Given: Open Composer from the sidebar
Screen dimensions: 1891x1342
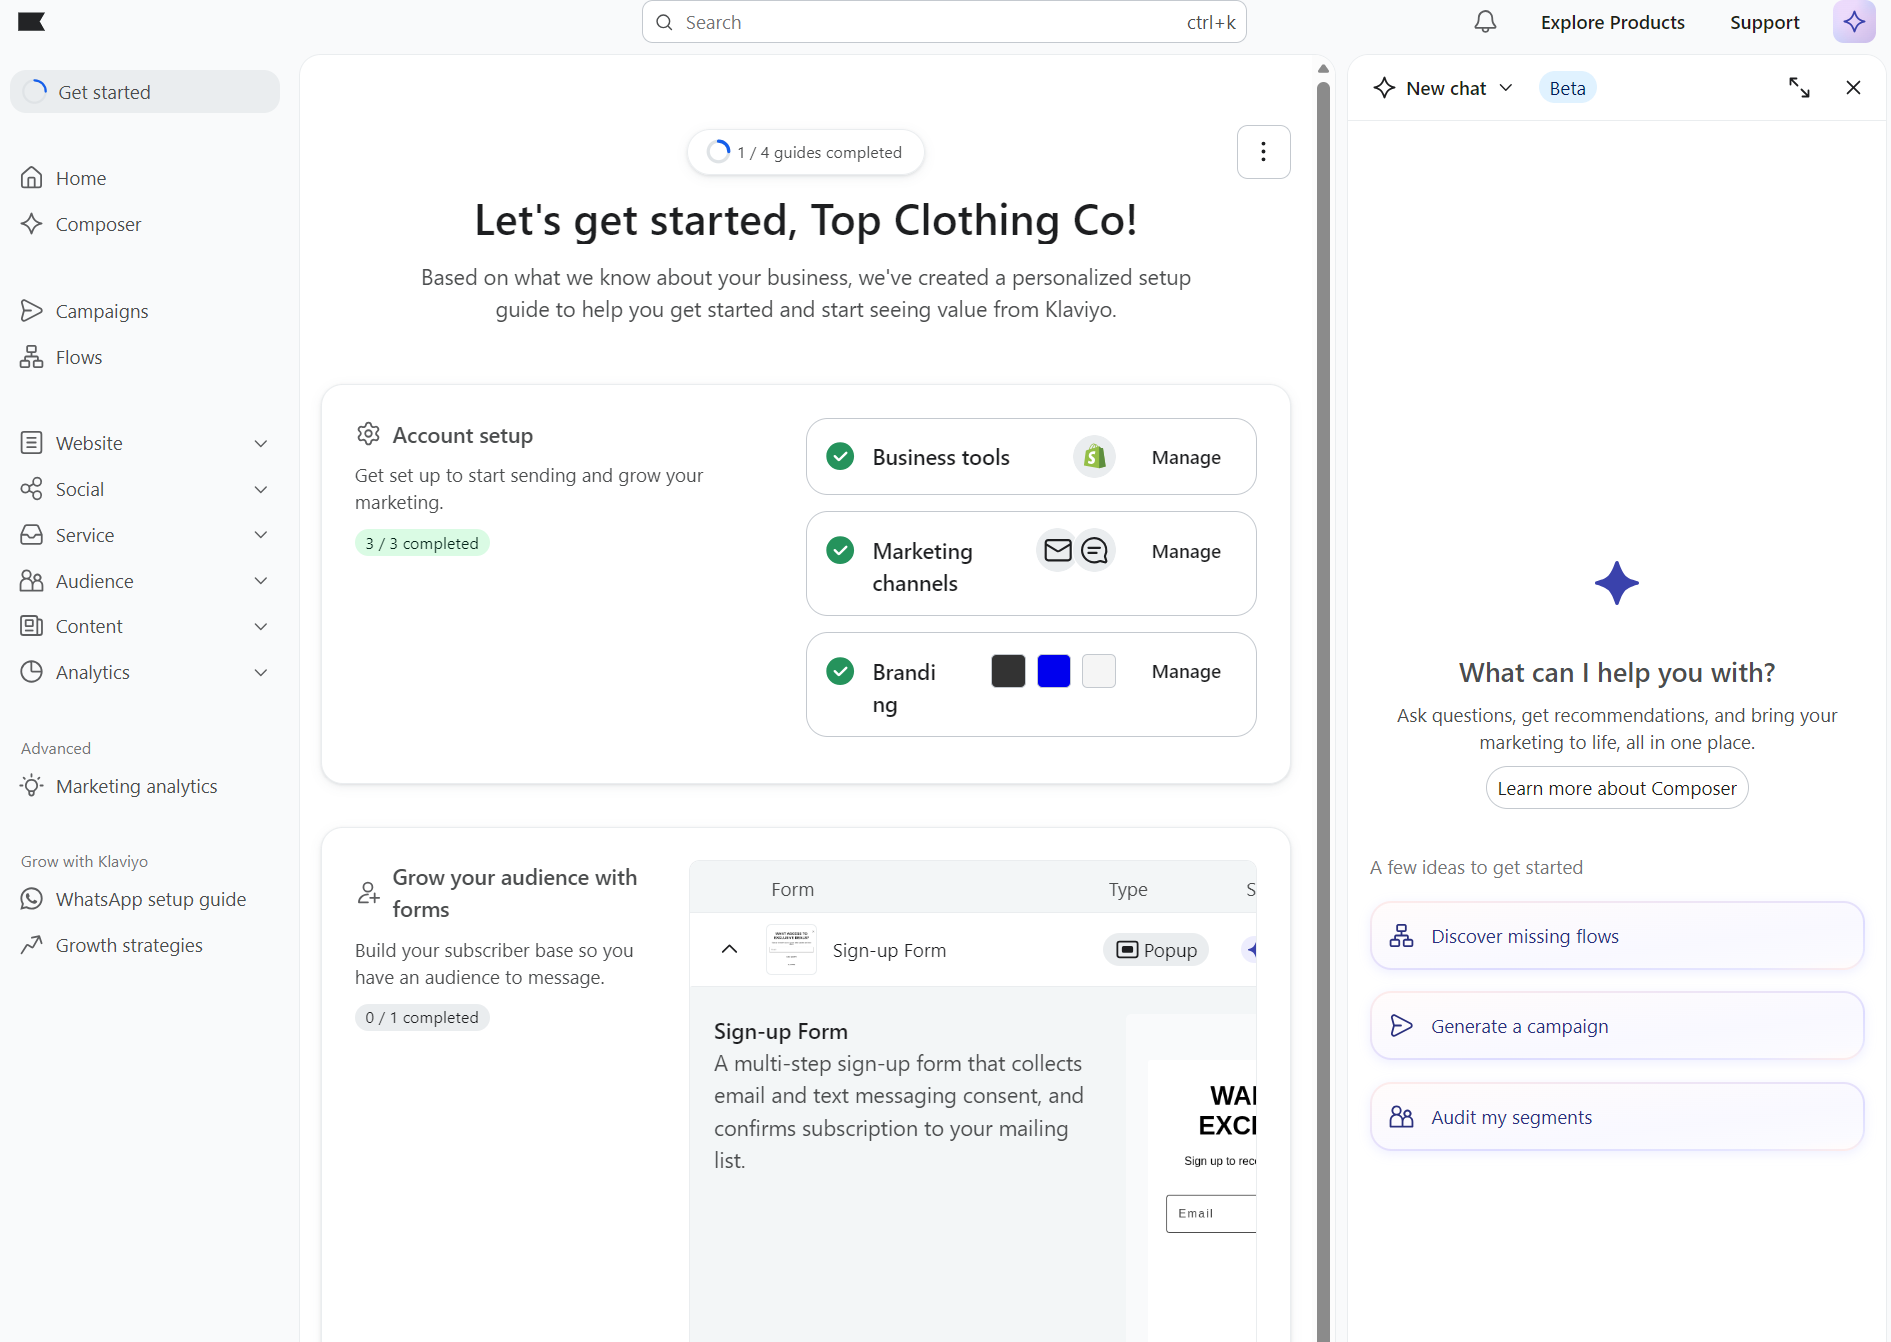Looking at the screenshot, I should click(x=98, y=224).
